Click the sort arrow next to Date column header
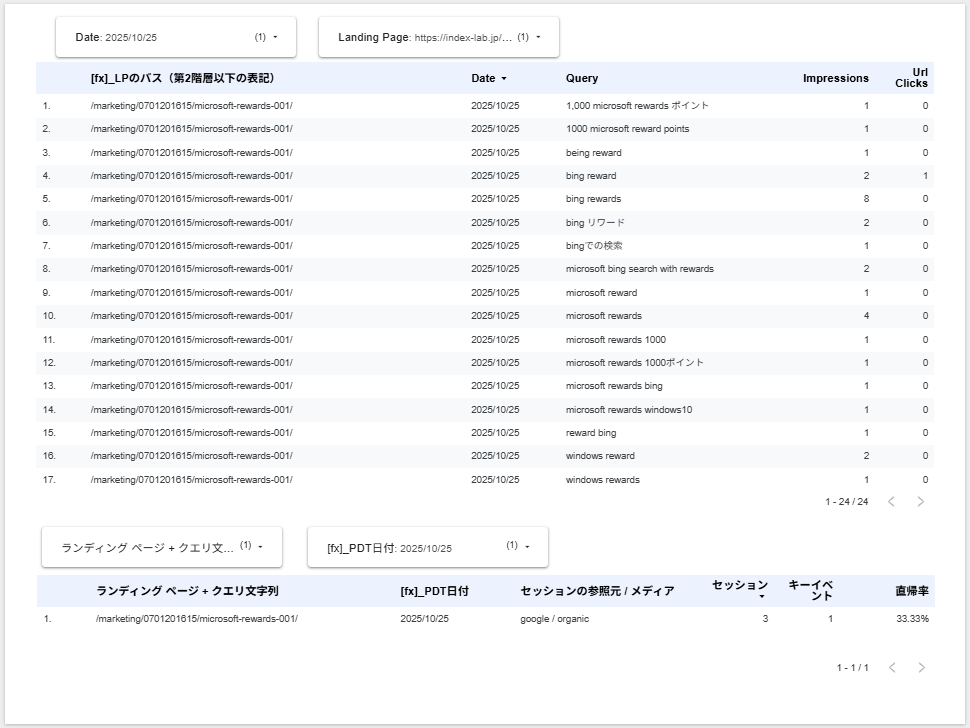Image resolution: width=970 pixels, height=728 pixels. 504,78
